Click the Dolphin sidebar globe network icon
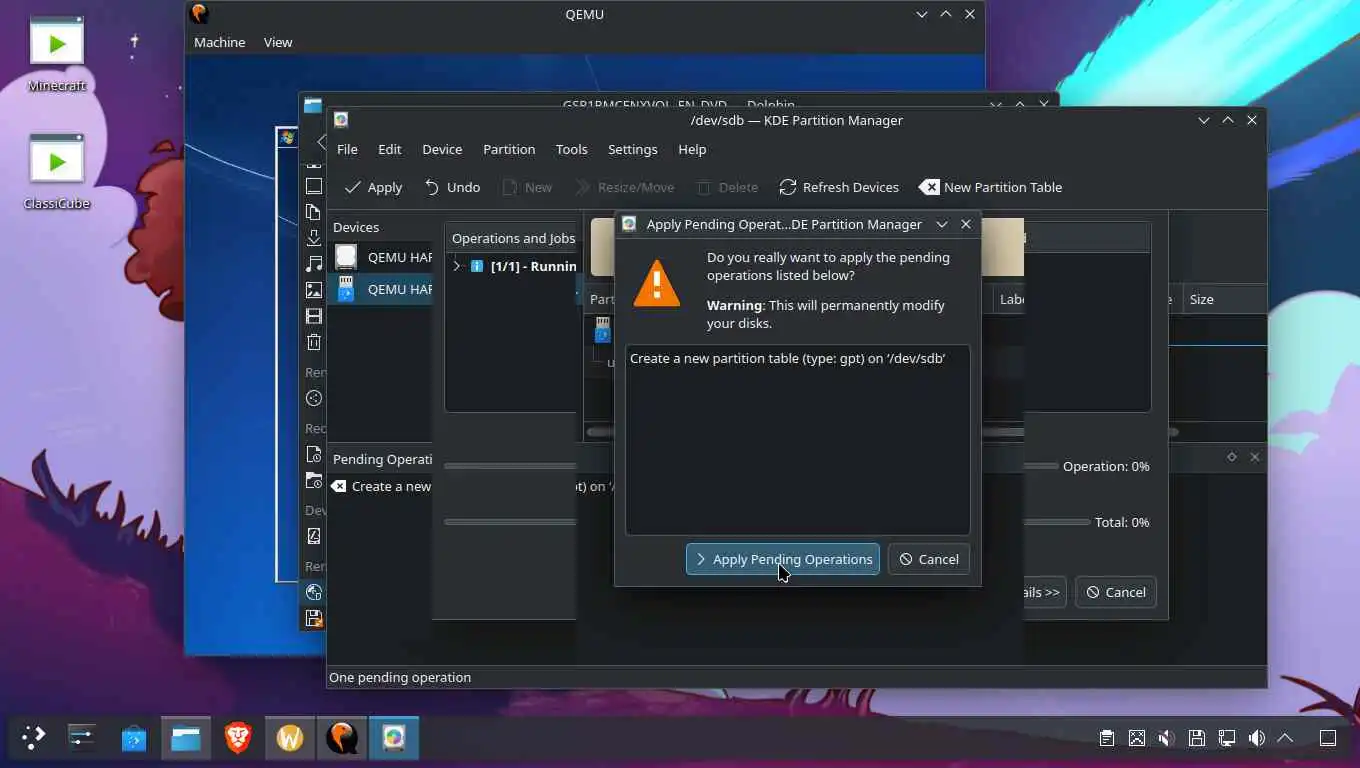 click(314, 592)
